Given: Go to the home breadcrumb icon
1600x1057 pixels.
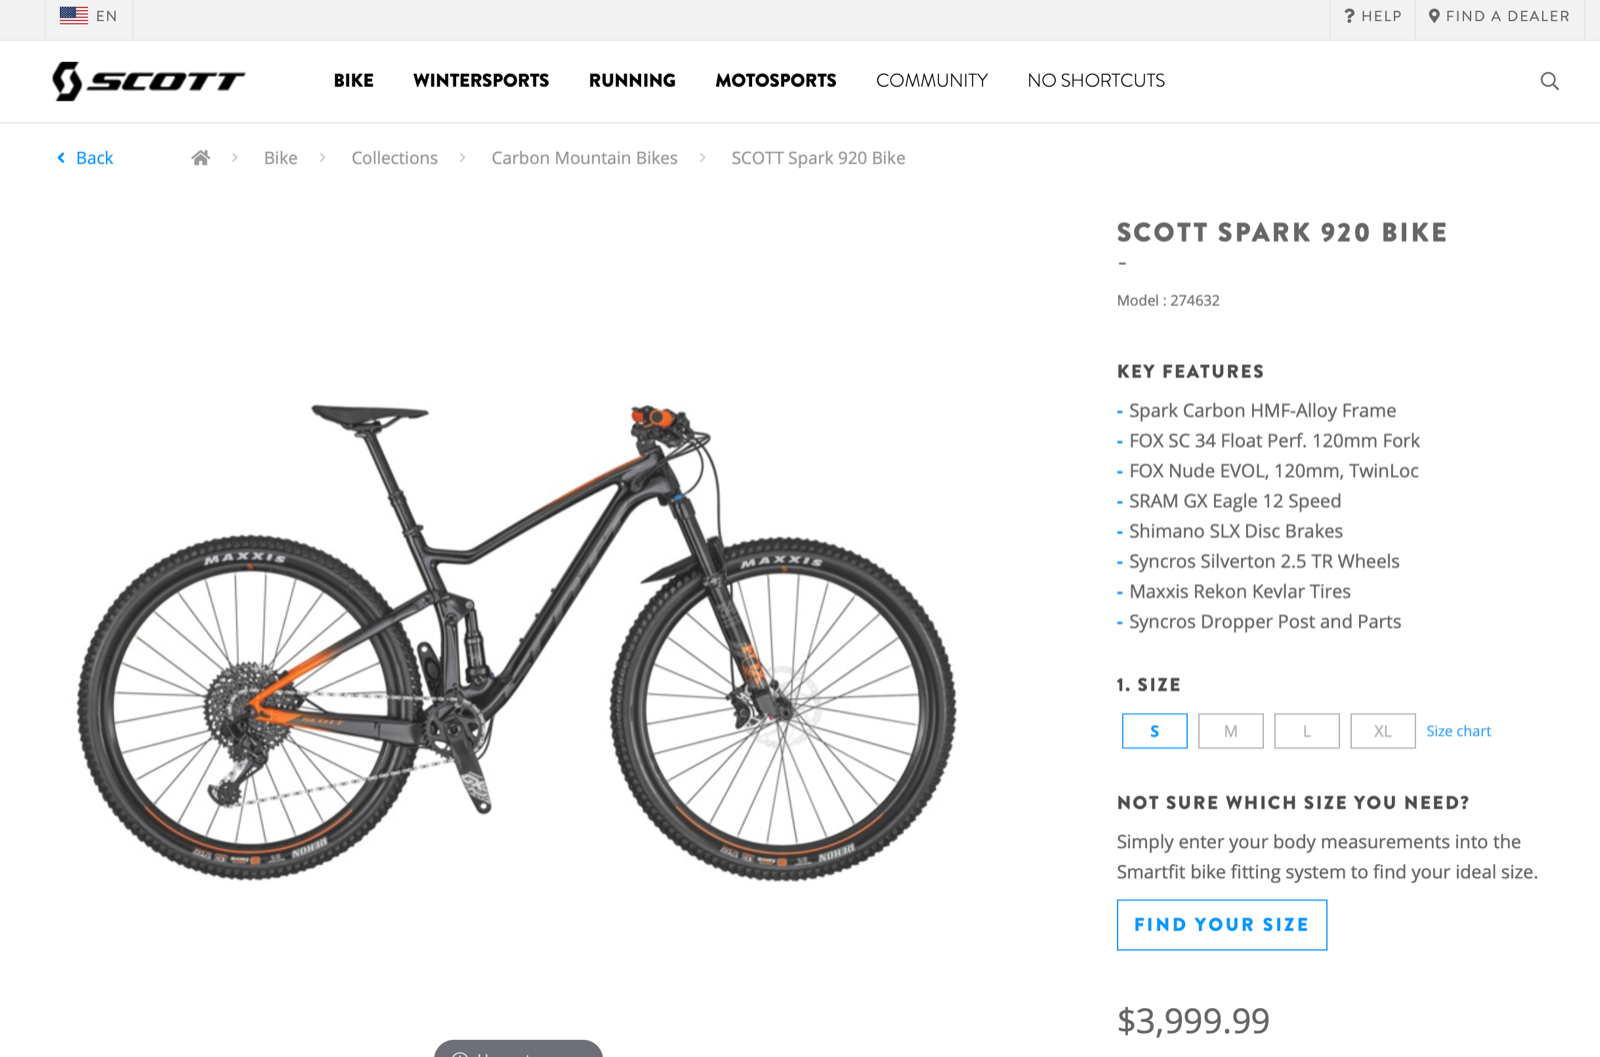Looking at the screenshot, I should click(201, 158).
